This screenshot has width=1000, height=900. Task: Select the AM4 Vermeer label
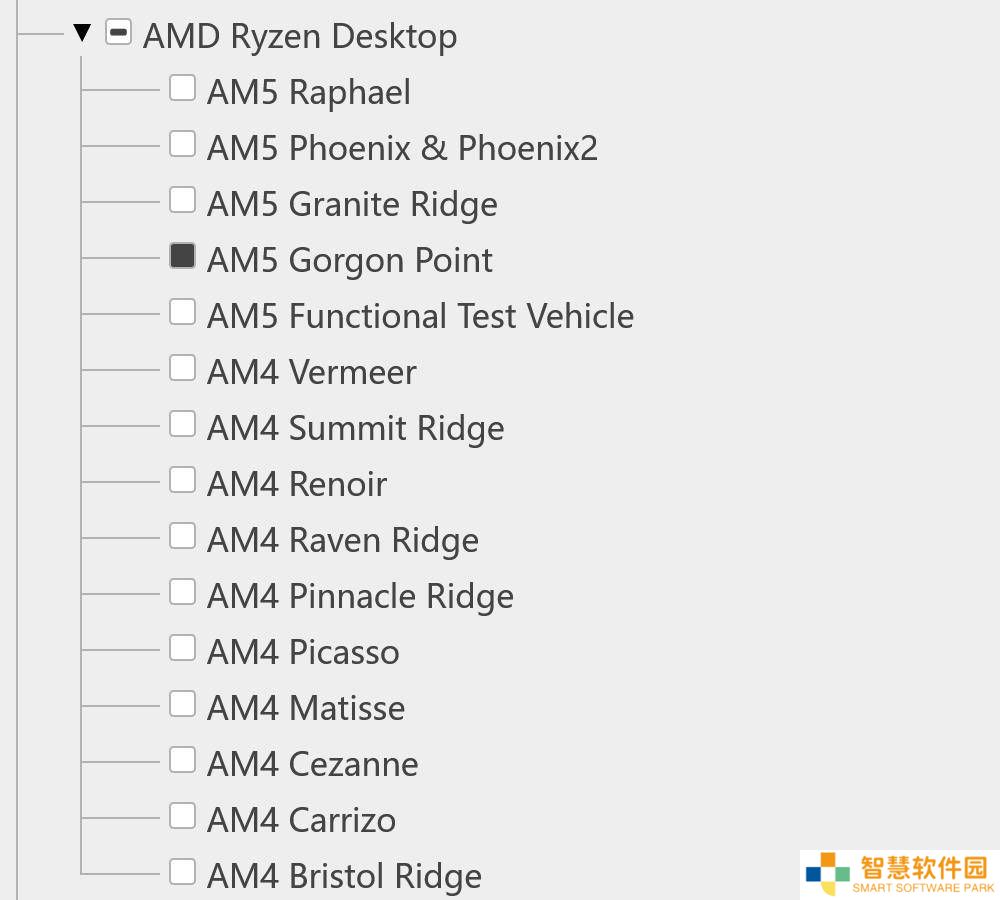[312, 373]
